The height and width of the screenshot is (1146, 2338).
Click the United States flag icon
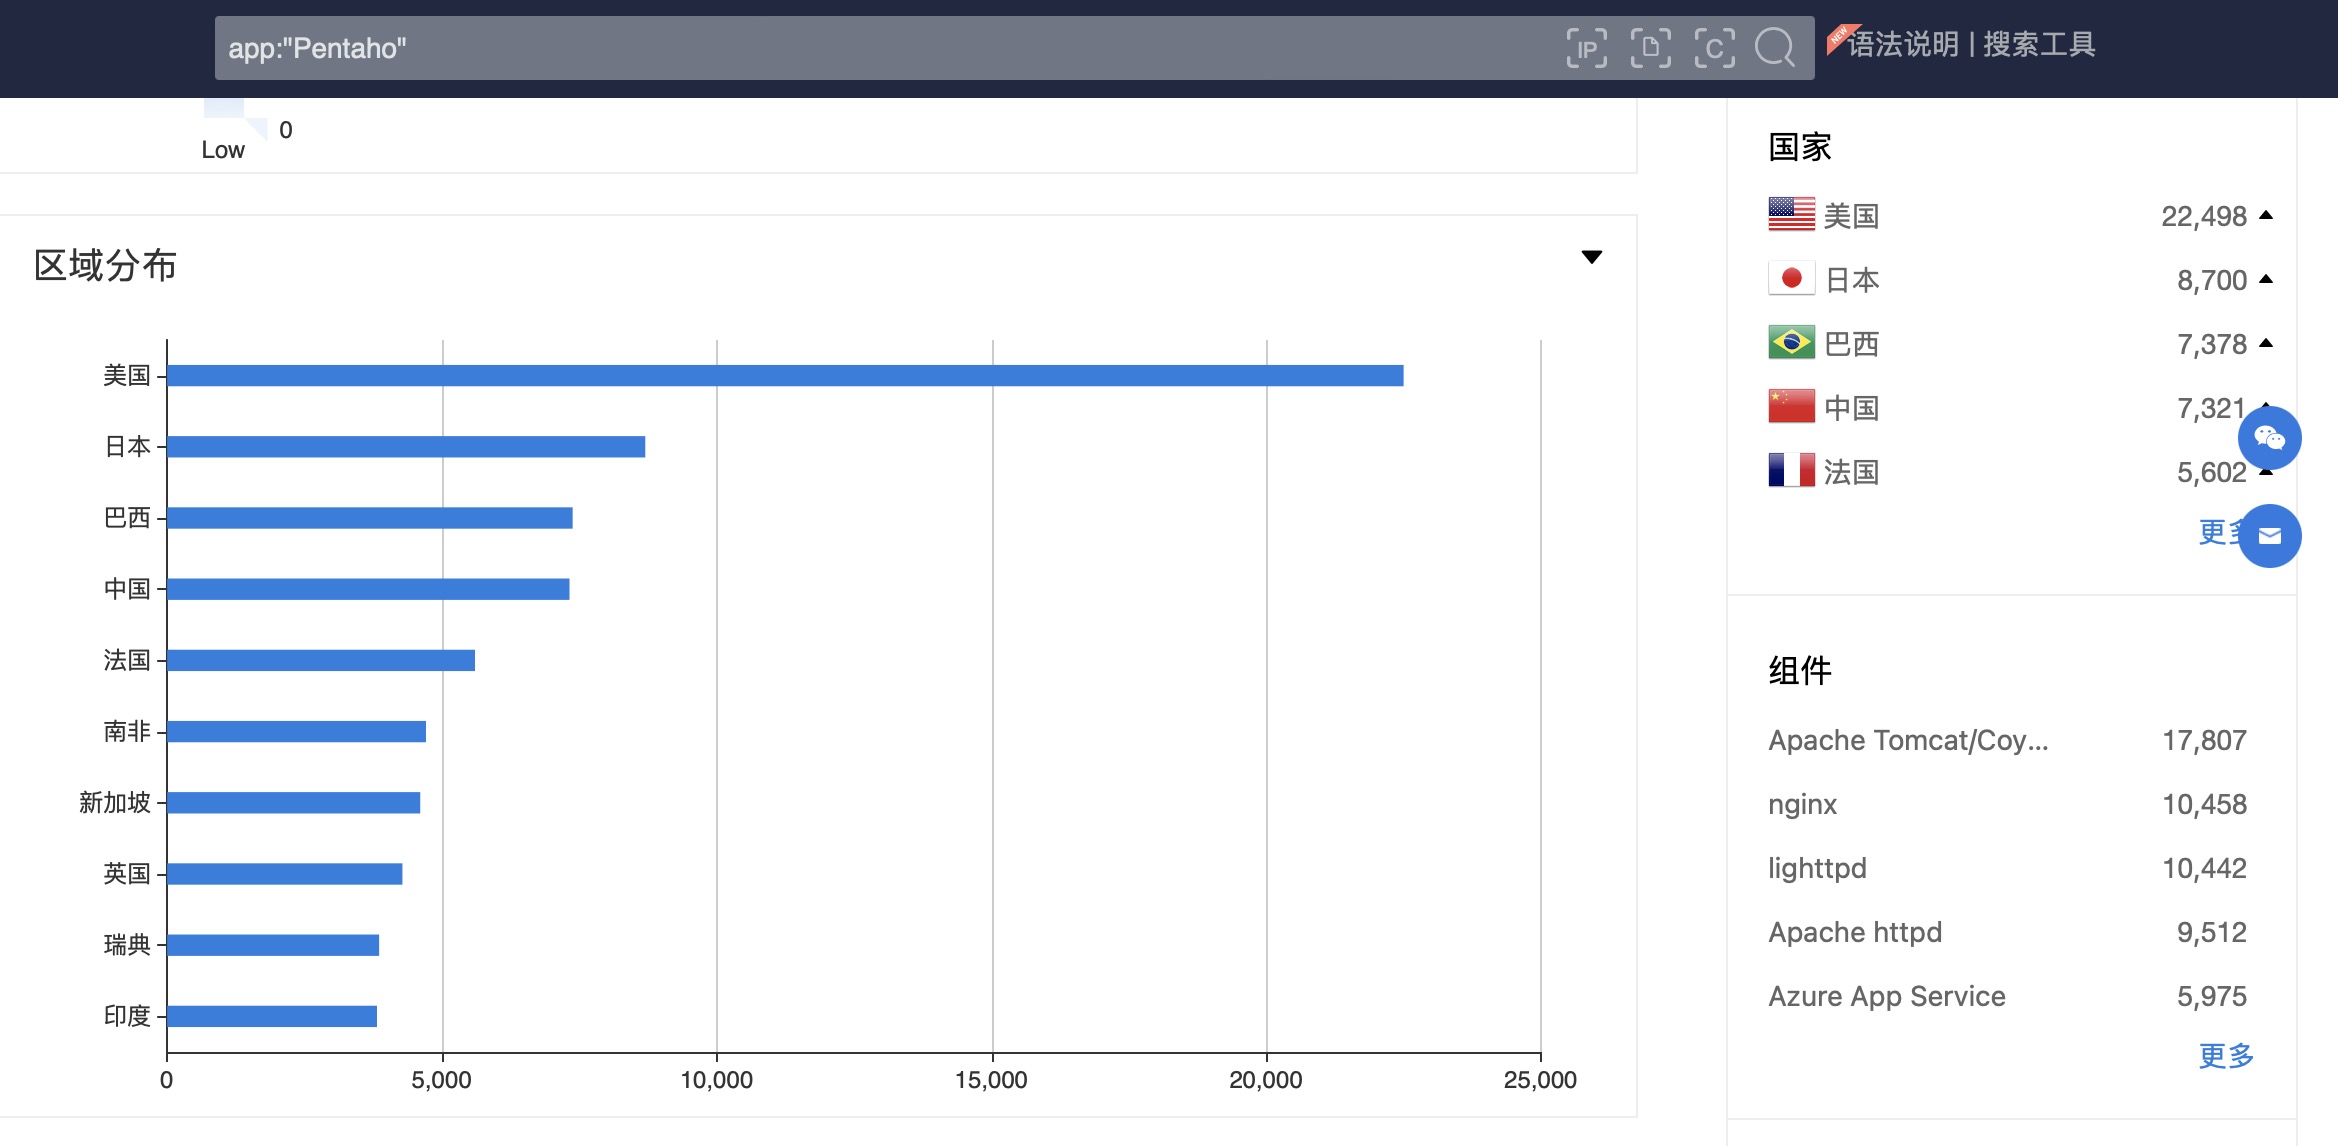click(1791, 215)
